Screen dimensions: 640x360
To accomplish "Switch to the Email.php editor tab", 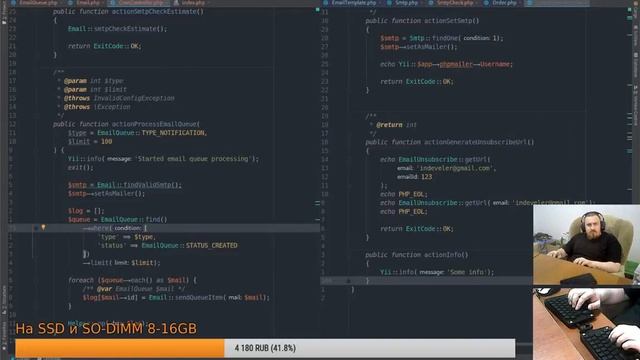I will coord(88,2).
